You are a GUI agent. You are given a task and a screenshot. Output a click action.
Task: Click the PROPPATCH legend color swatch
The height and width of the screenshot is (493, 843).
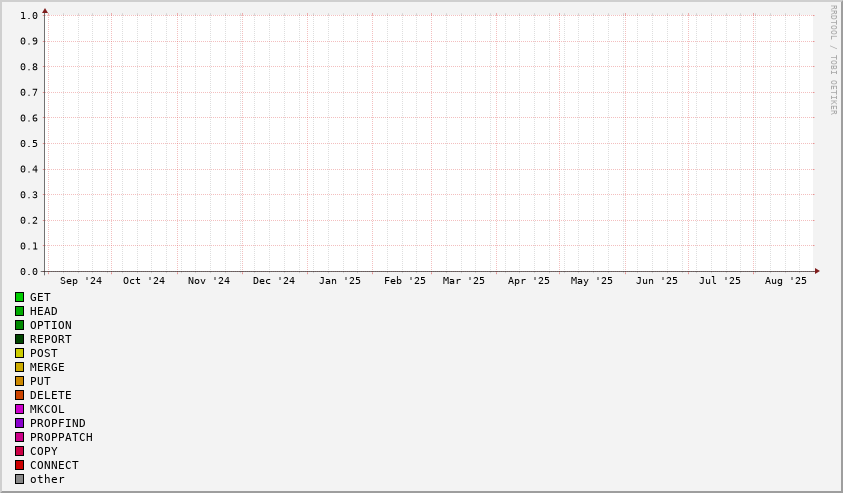pos(19,437)
